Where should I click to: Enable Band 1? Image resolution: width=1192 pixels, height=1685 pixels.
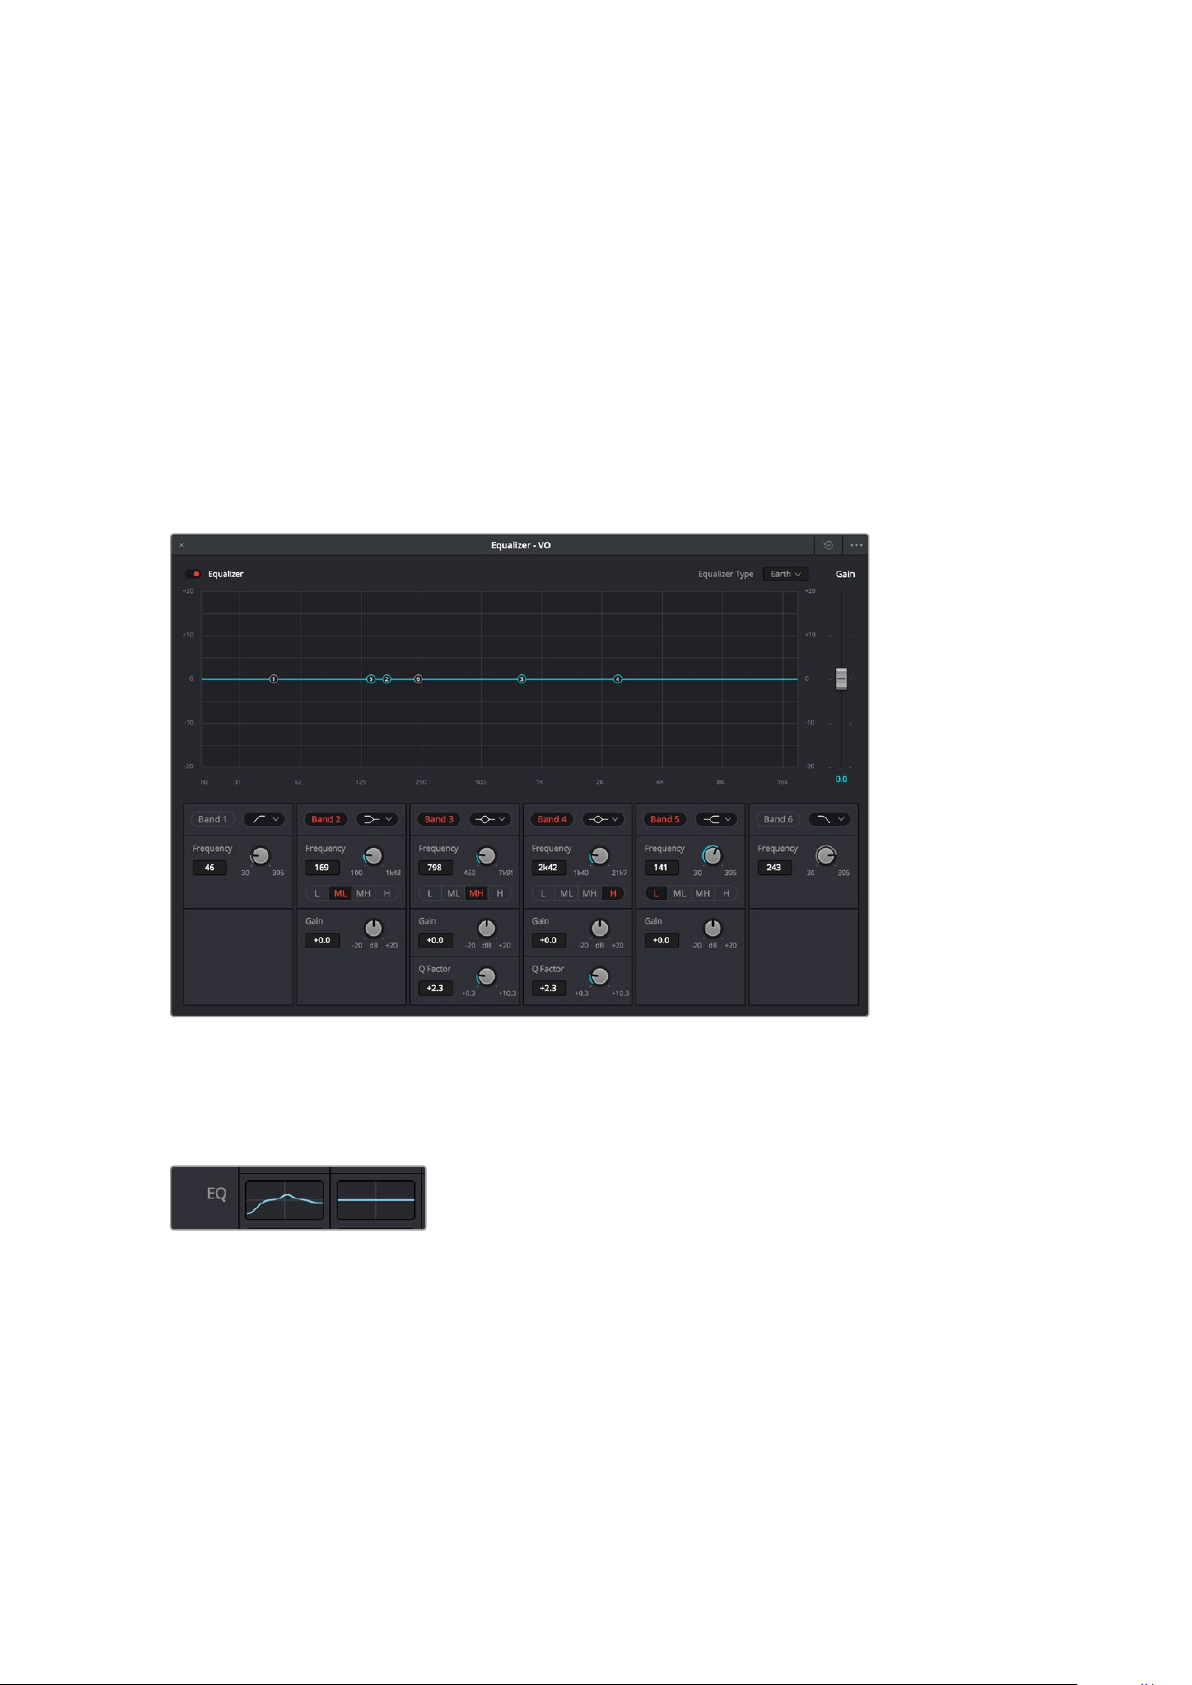[x=212, y=819]
